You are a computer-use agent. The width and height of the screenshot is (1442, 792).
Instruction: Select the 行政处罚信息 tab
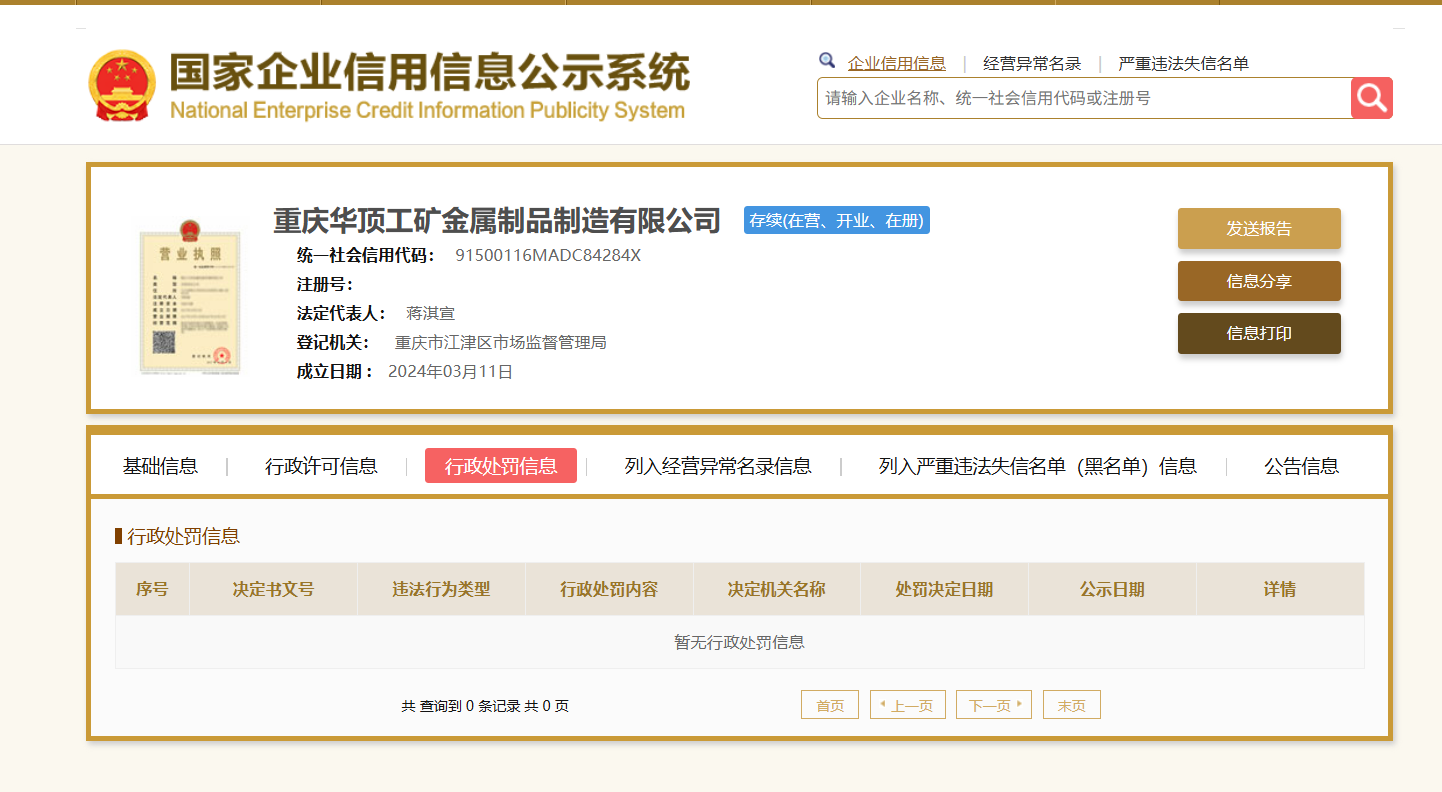coord(501,466)
